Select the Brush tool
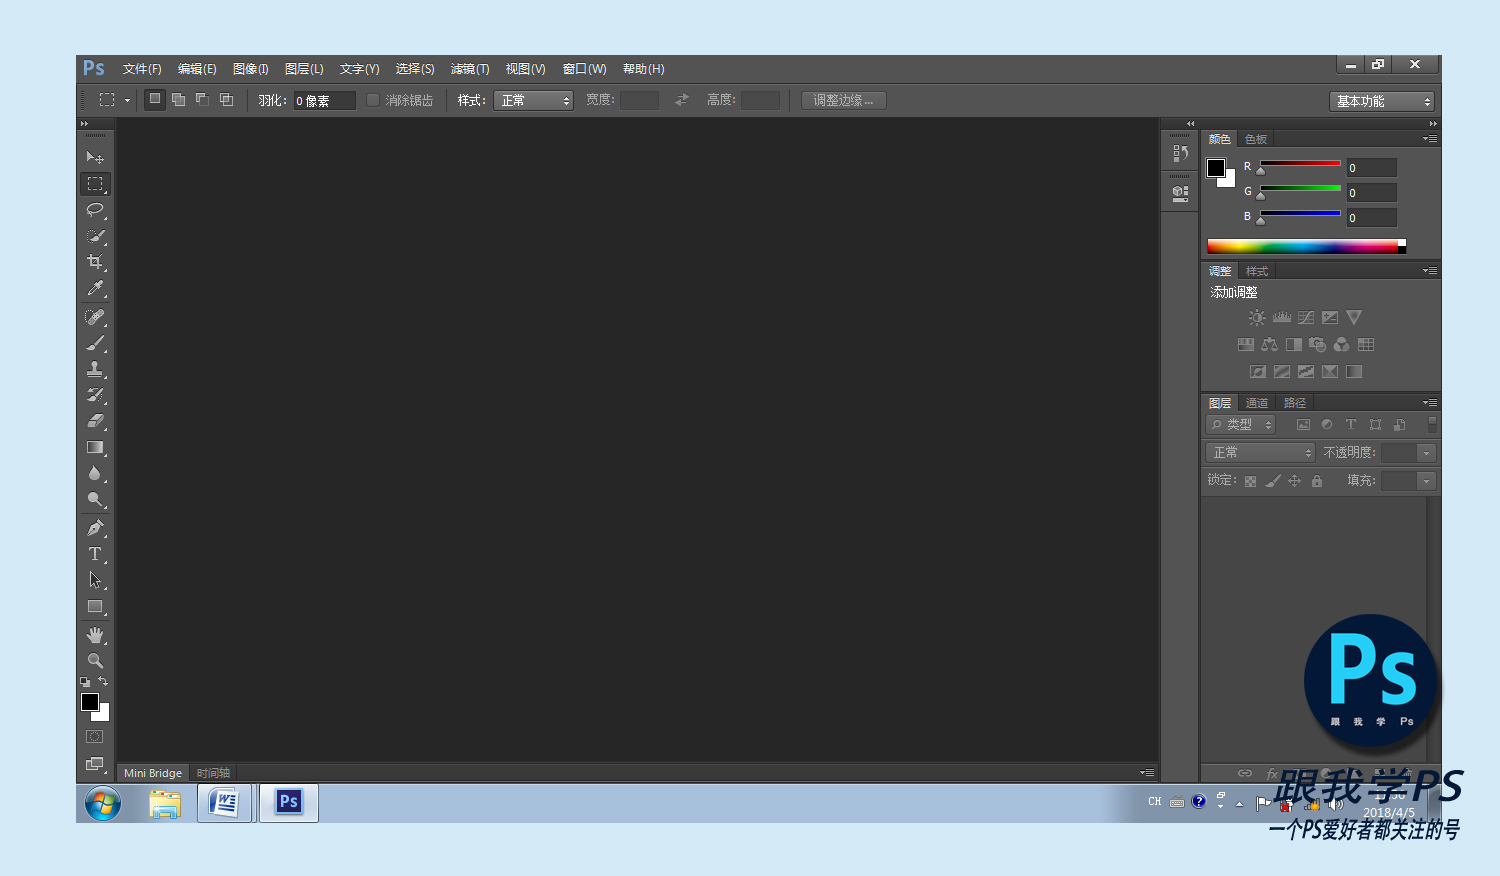Viewport: 1500px width, 876px height. tap(95, 343)
